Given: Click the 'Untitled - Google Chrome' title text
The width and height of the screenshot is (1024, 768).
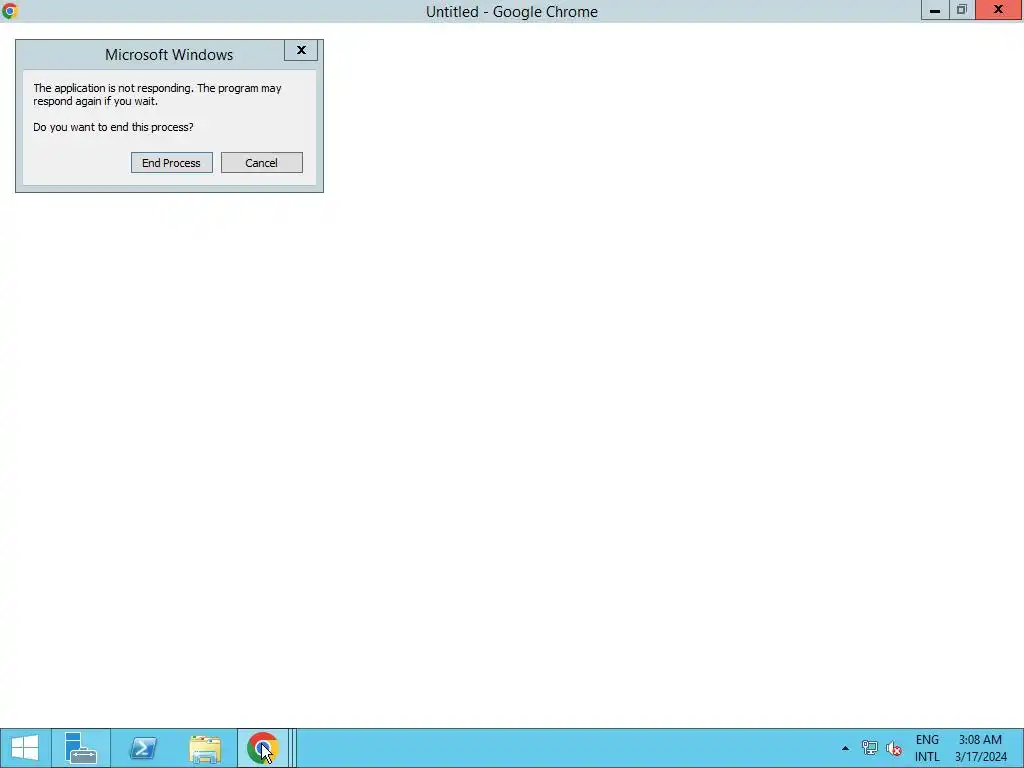Looking at the screenshot, I should click(x=511, y=12).
